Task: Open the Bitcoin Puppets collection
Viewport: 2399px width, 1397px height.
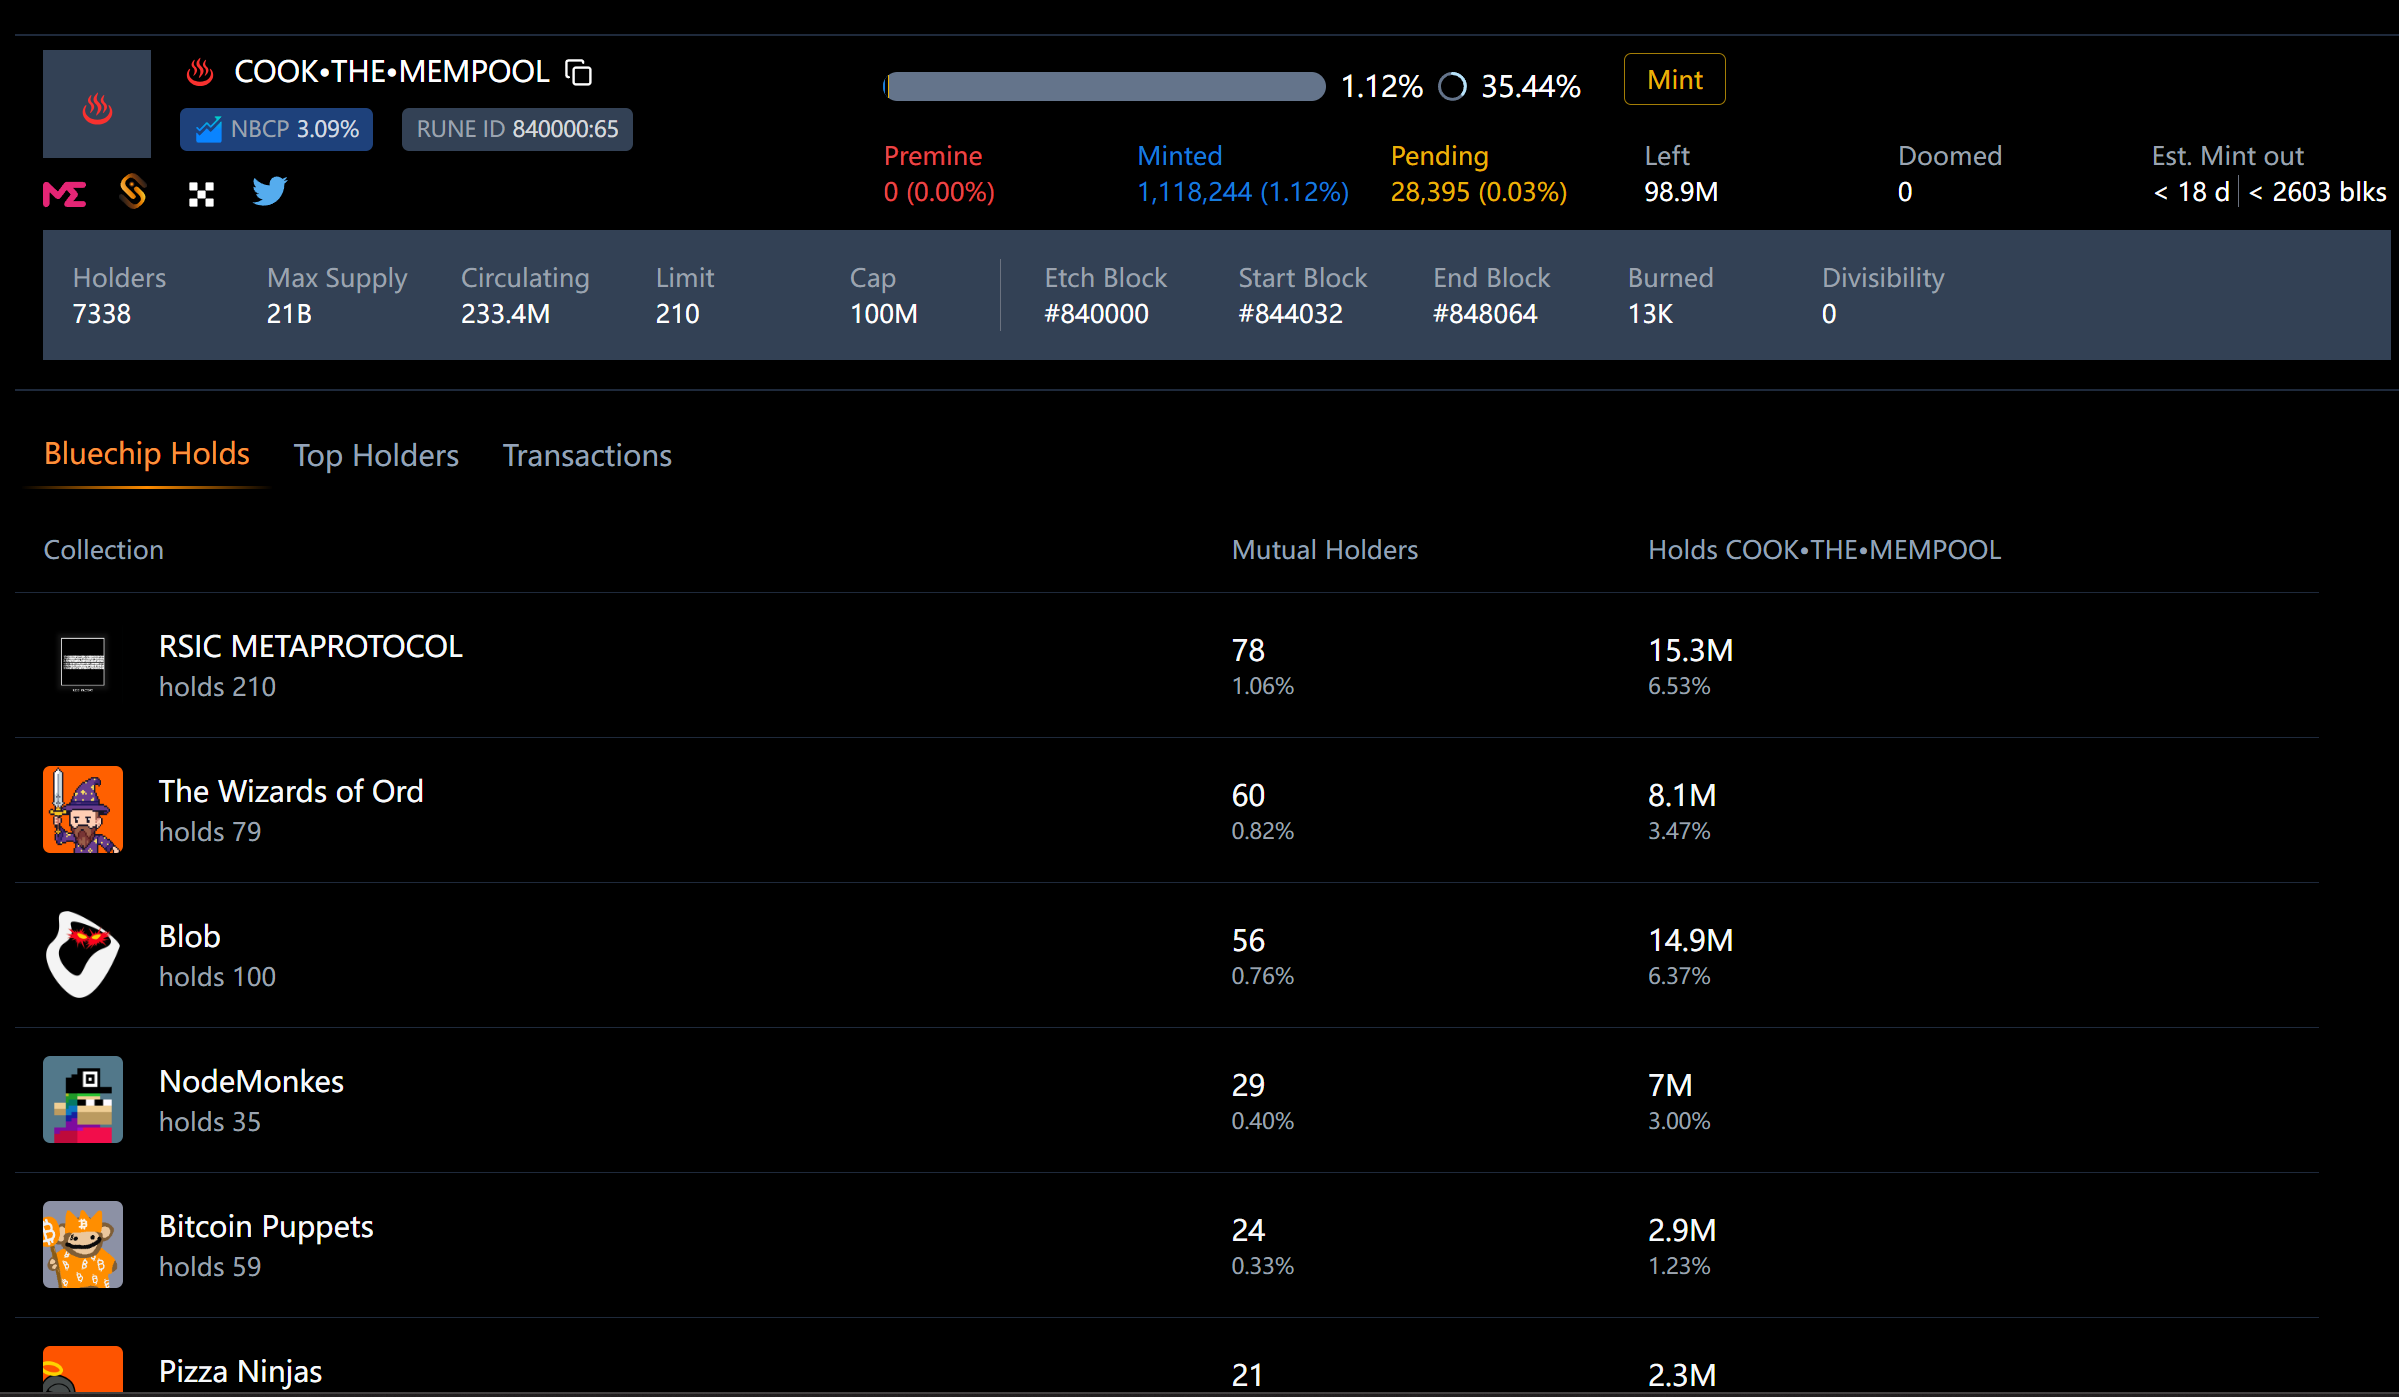Action: (x=266, y=1227)
